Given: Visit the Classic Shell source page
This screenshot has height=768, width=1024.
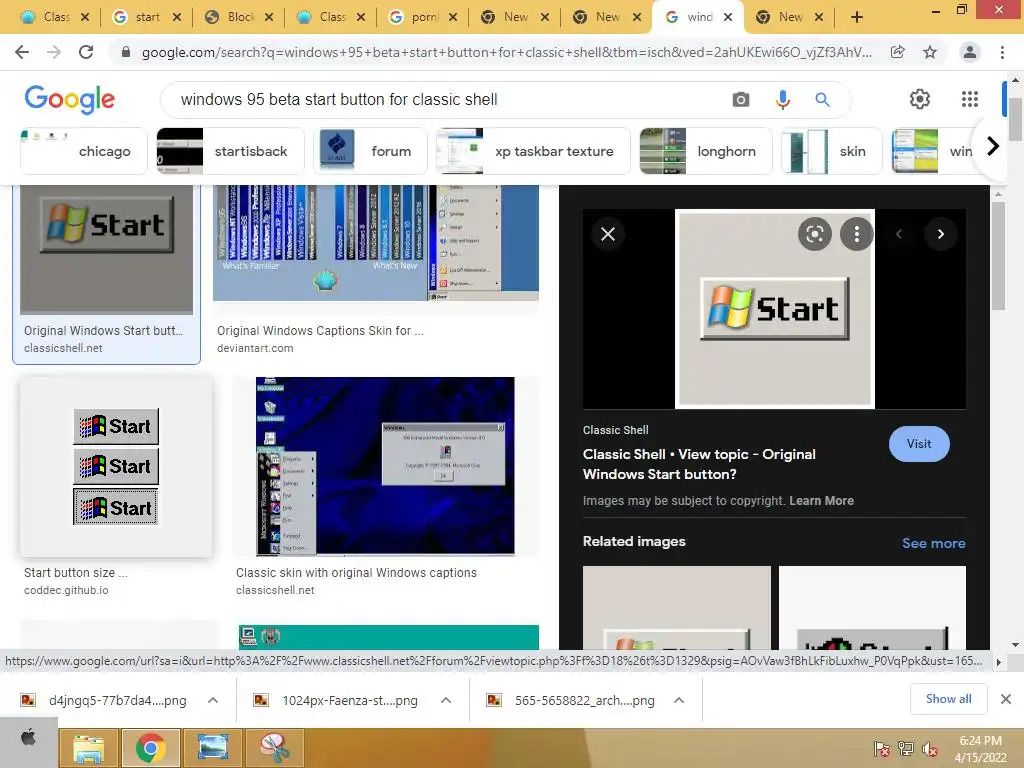Looking at the screenshot, I should [x=919, y=444].
